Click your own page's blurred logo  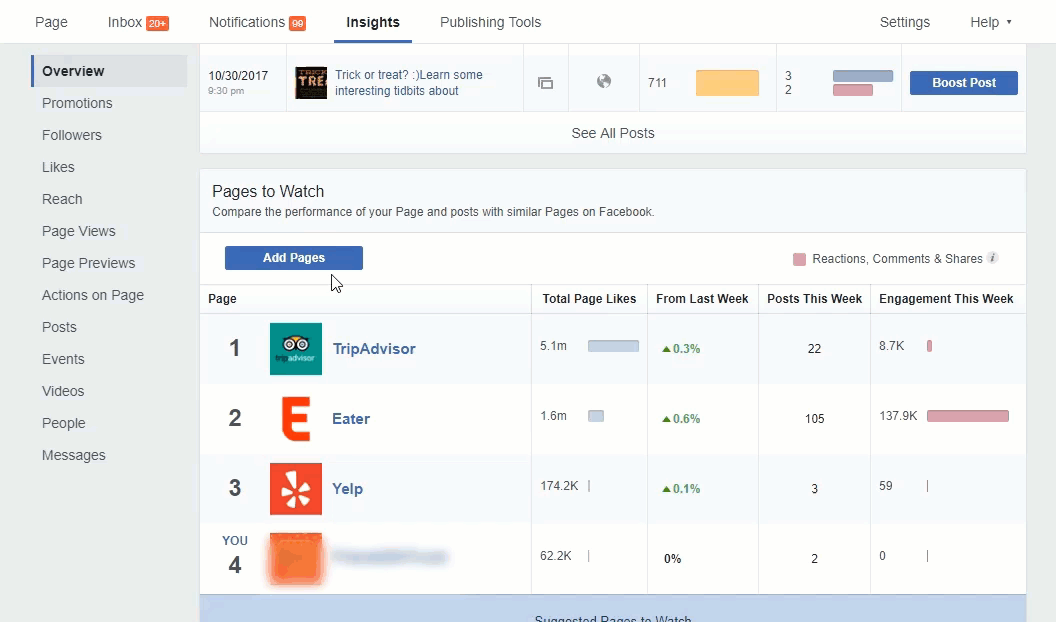[295, 559]
